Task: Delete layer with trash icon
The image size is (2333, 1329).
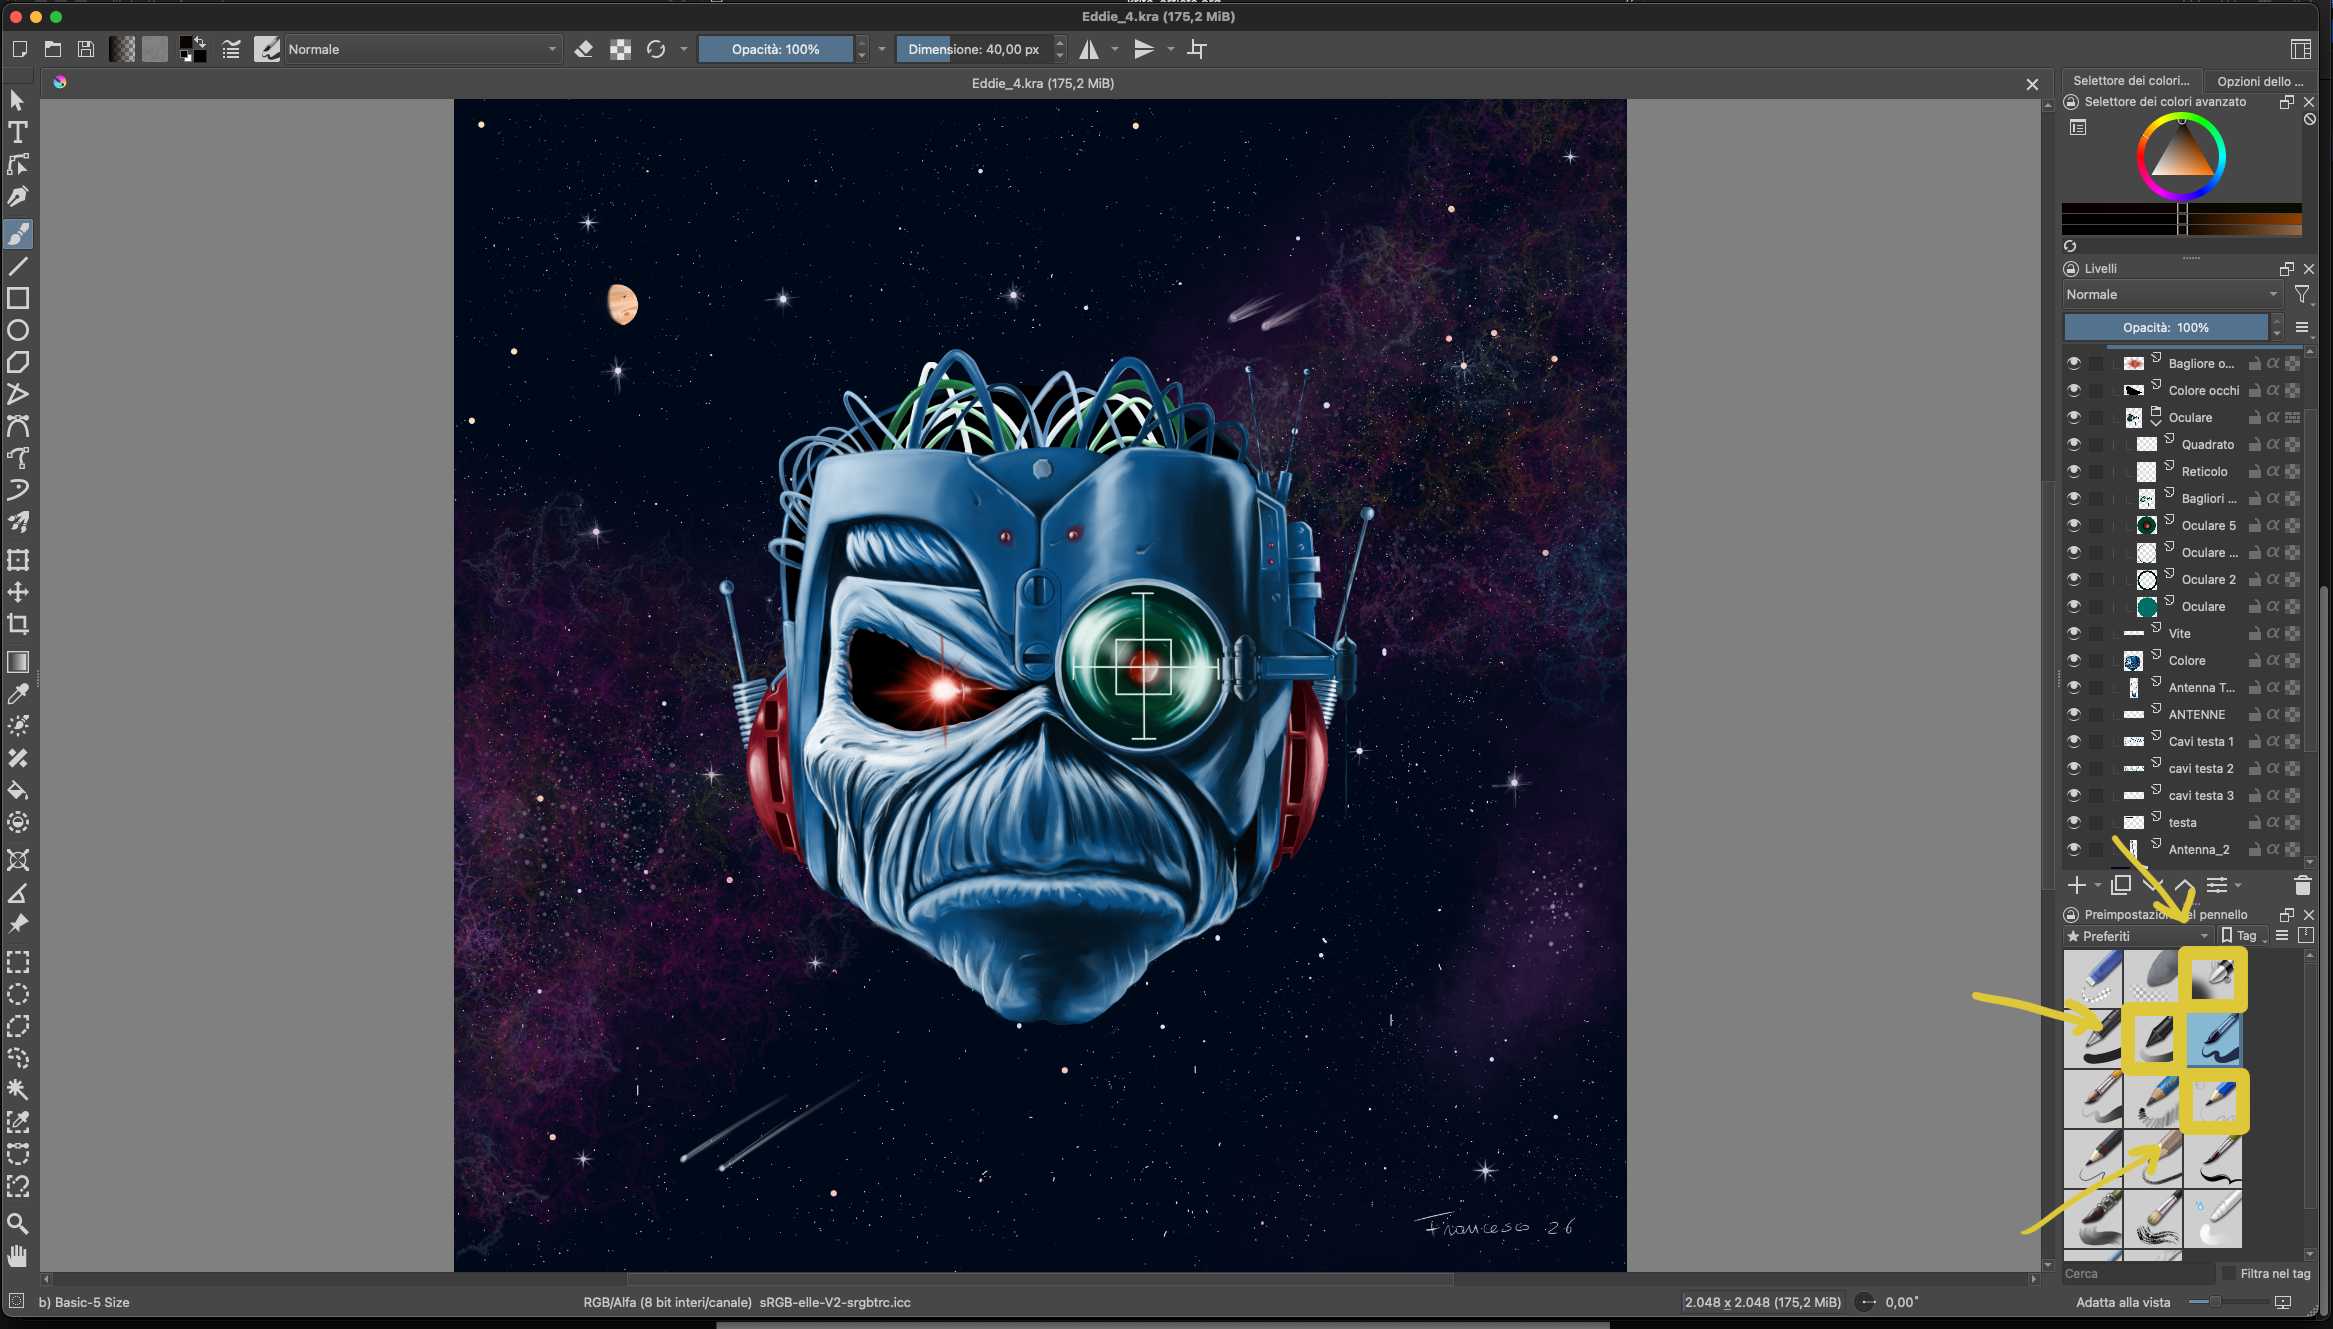Action: click(2302, 885)
